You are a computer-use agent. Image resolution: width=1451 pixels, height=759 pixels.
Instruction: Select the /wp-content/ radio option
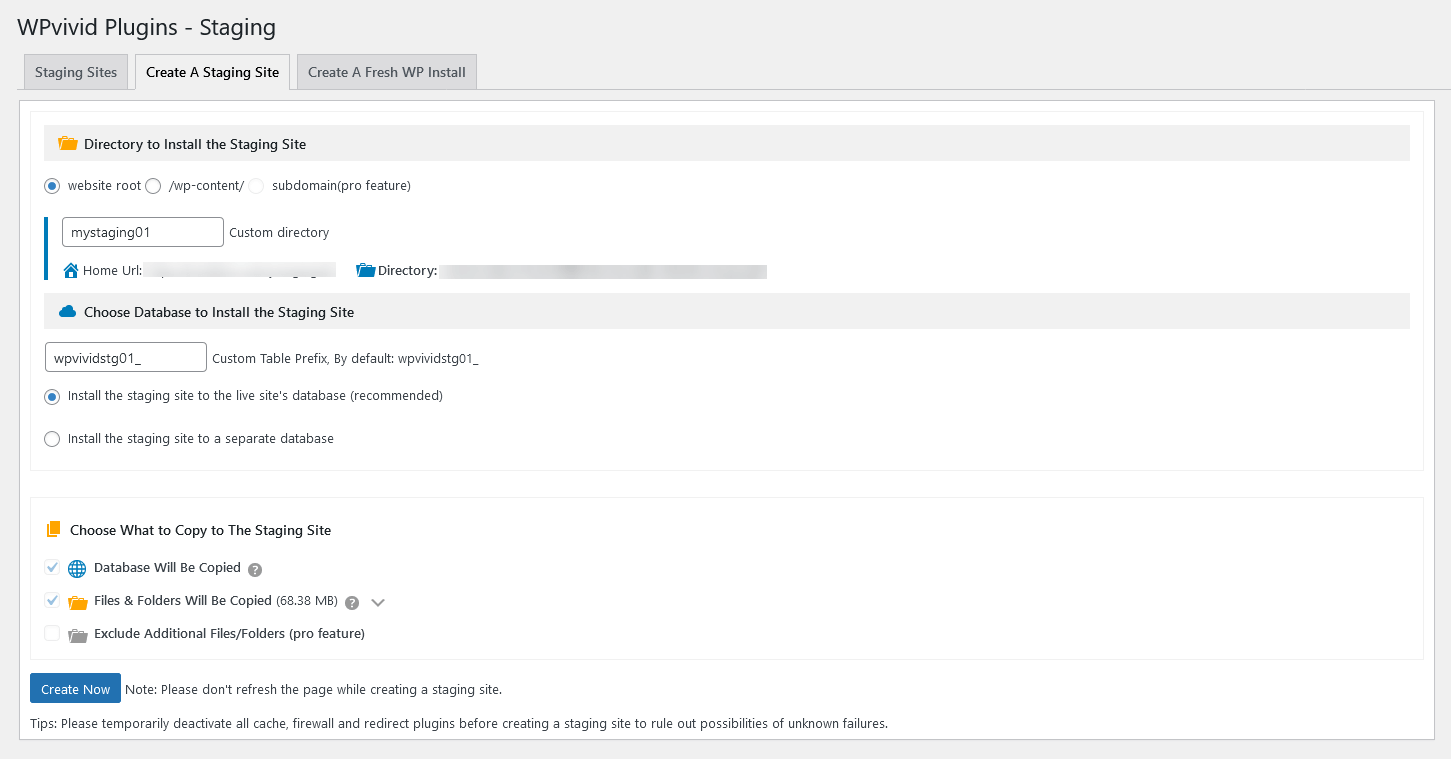coord(153,186)
